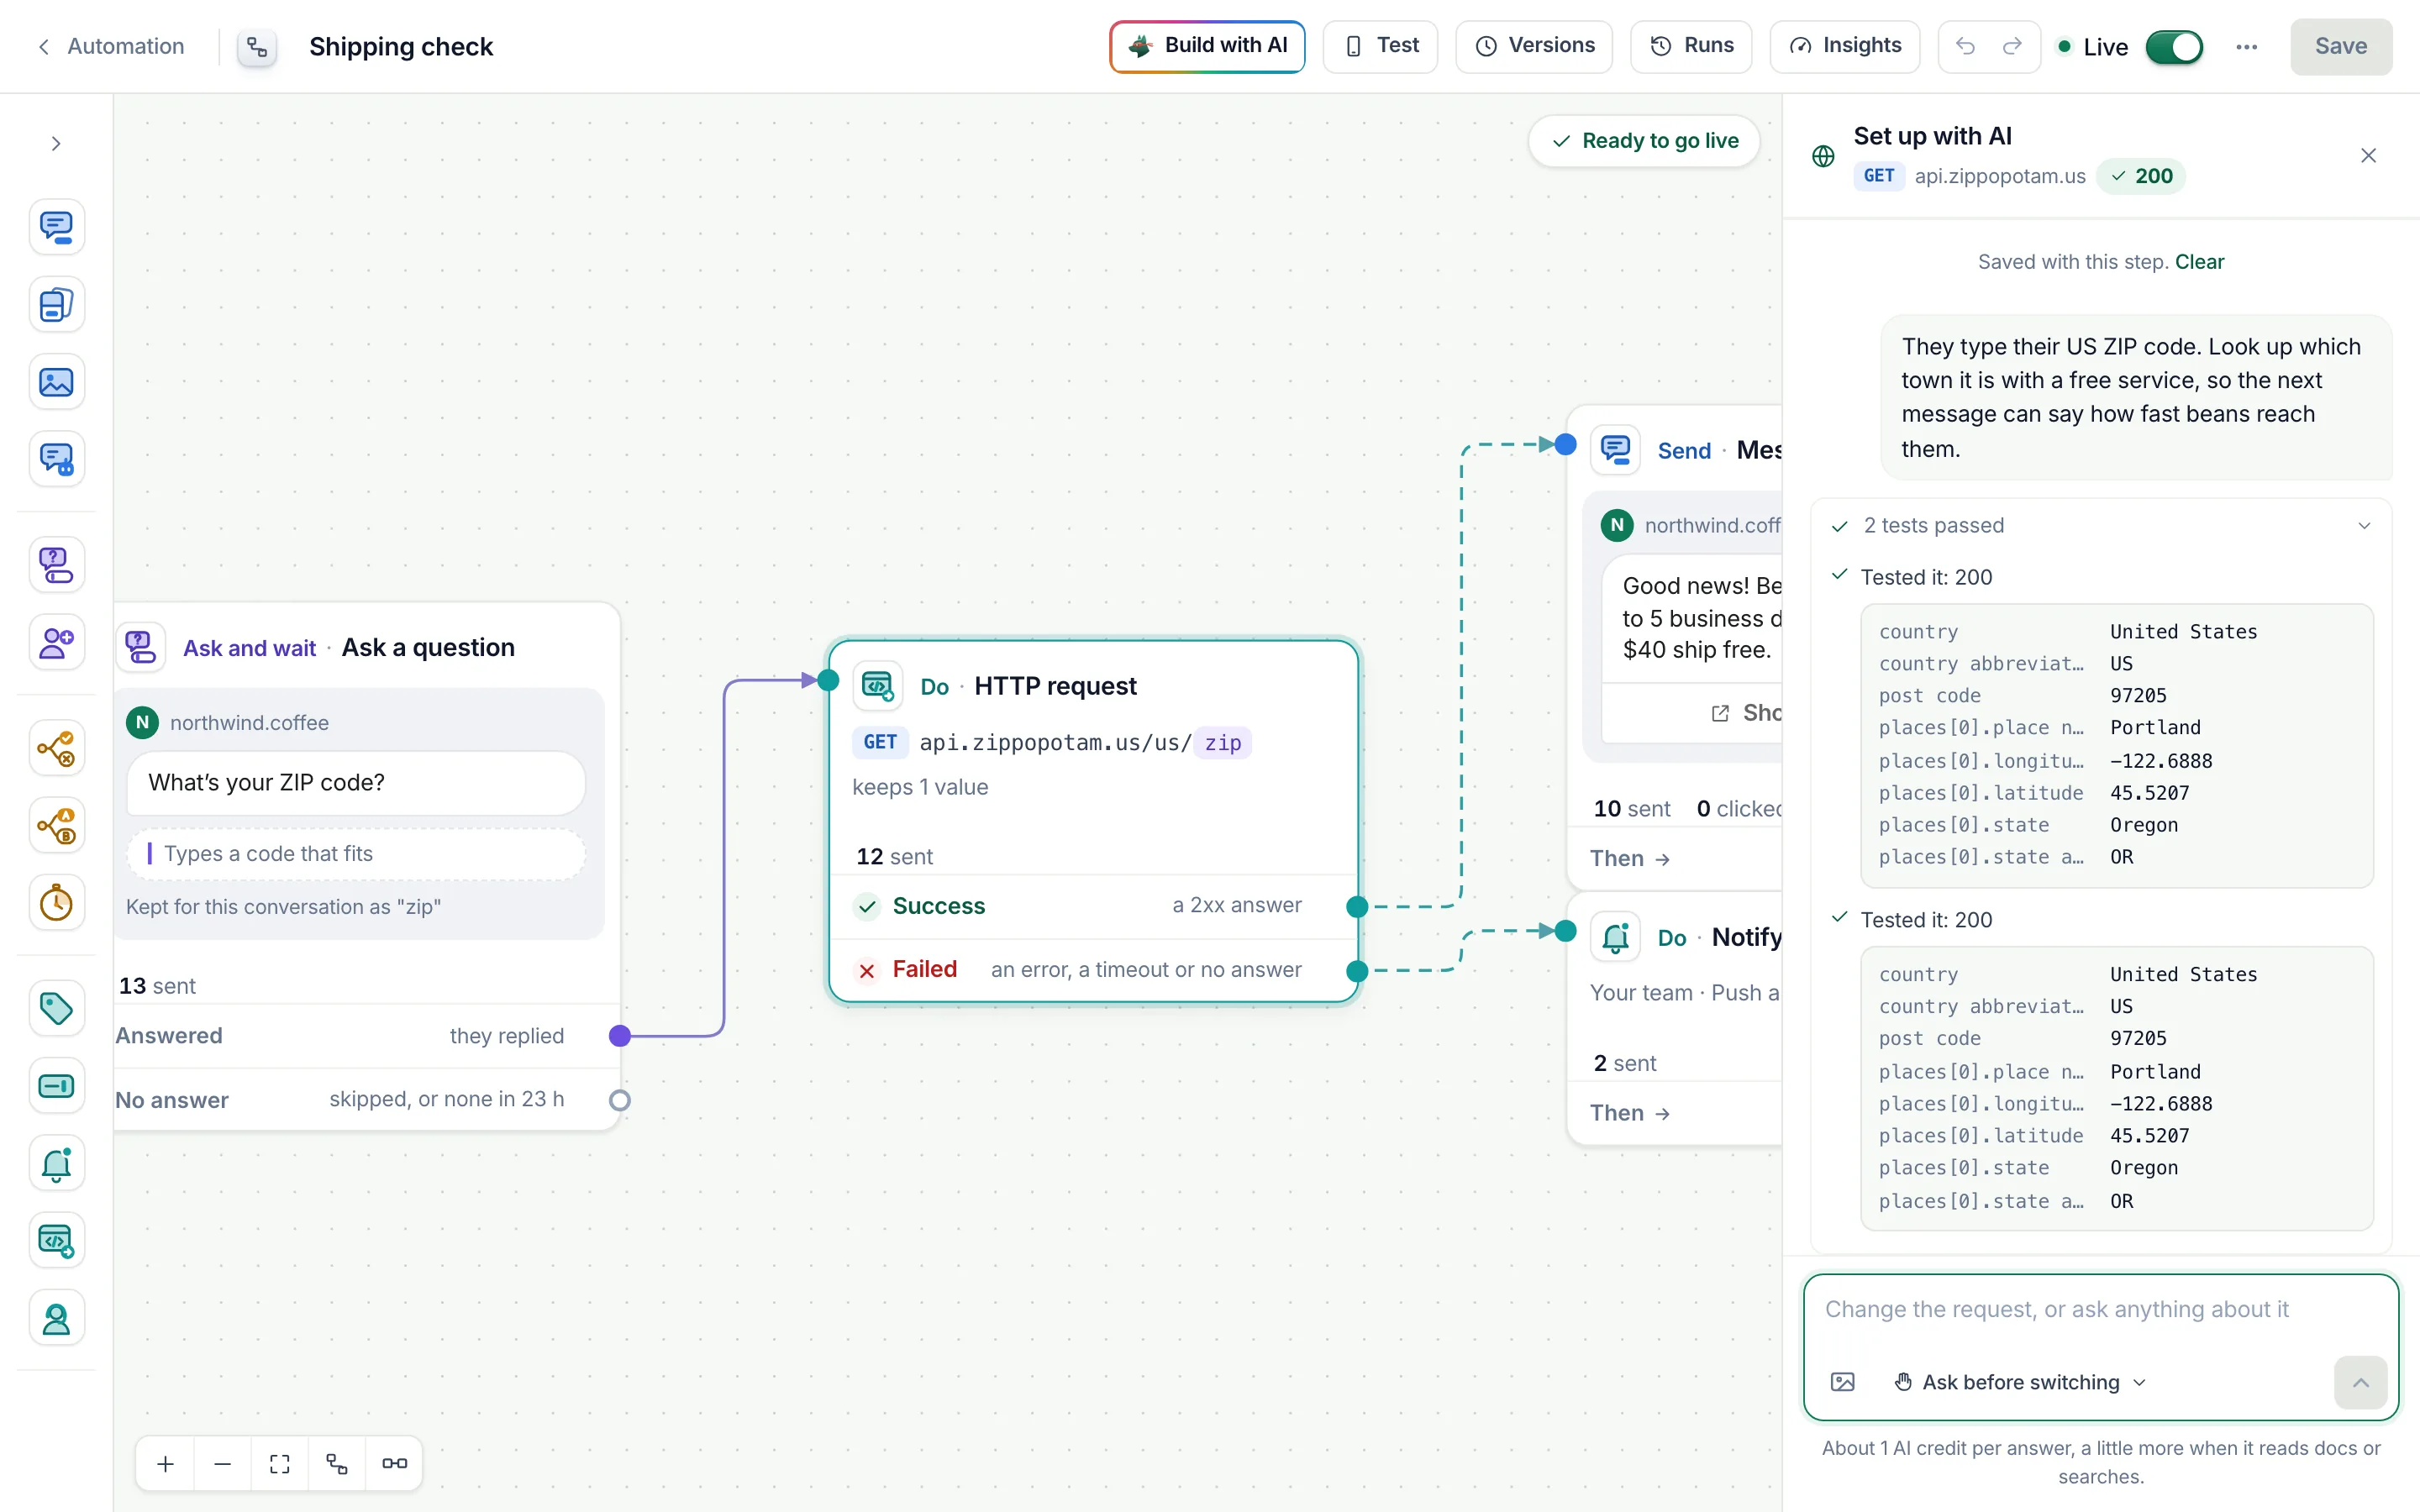The image size is (2420, 1512).
Task: Click Clear saved conversation link
Action: pos(2199,261)
